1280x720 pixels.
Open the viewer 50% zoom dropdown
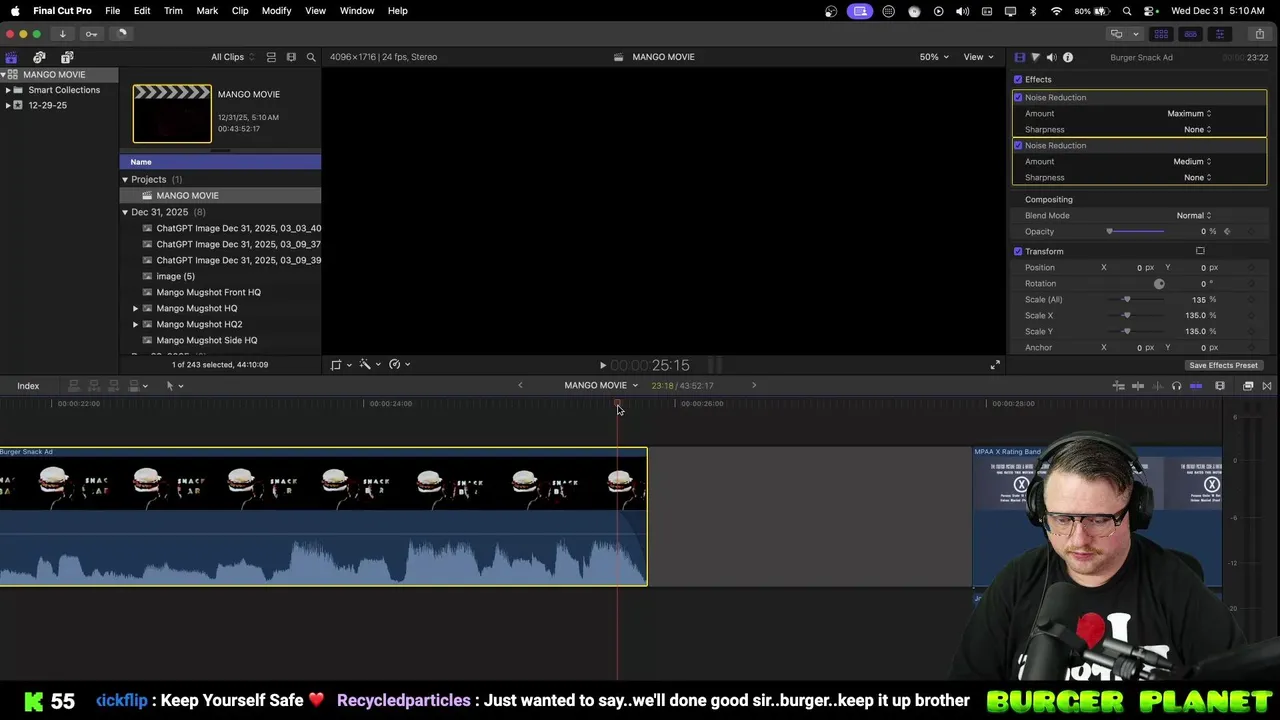935,57
